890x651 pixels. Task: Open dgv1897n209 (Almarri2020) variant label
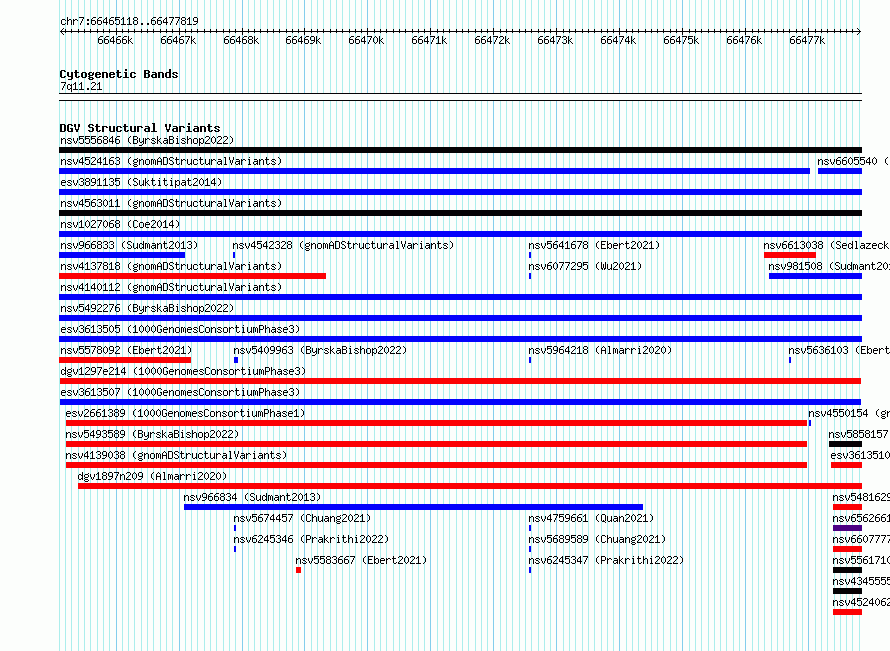click(x=152, y=476)
